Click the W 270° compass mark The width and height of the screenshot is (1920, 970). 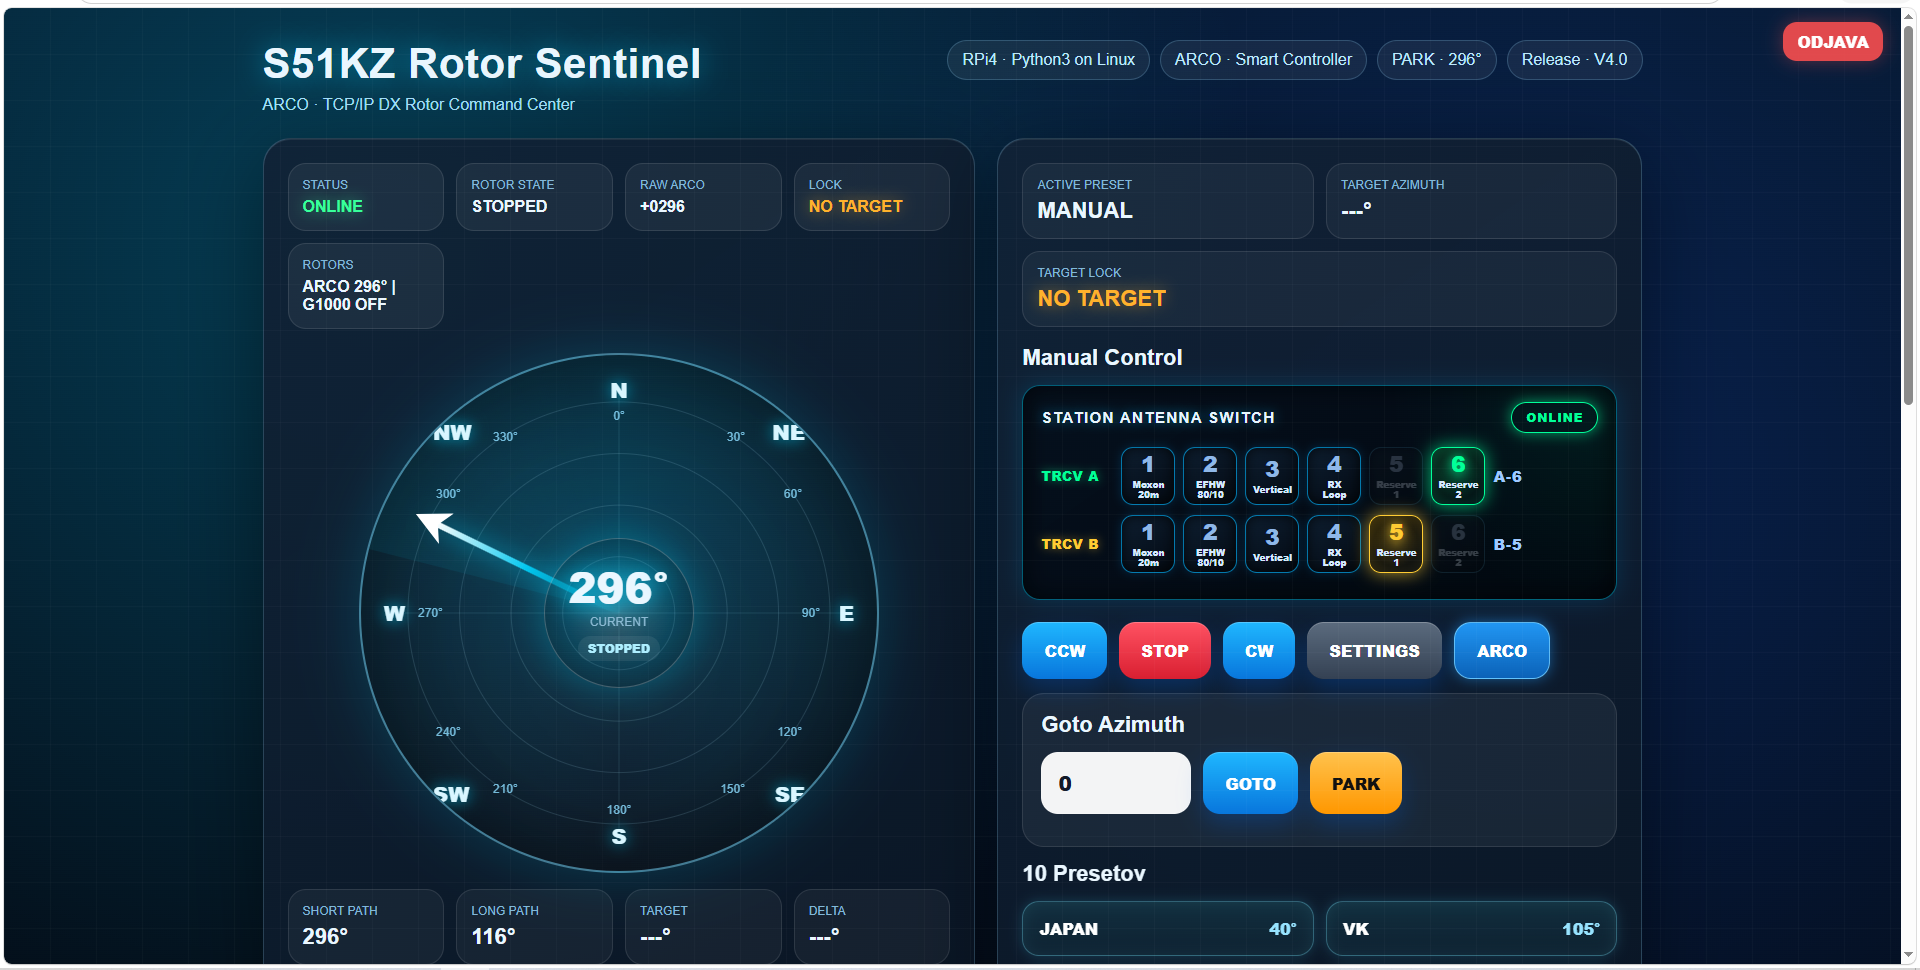(412, 613)
